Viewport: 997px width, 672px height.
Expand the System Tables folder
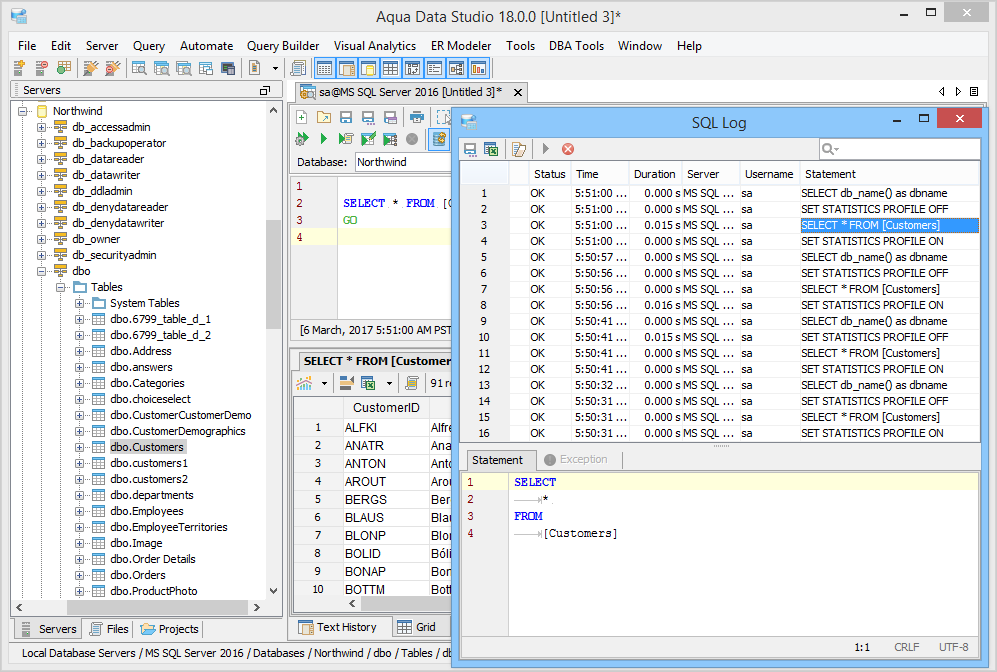(80, 303)
